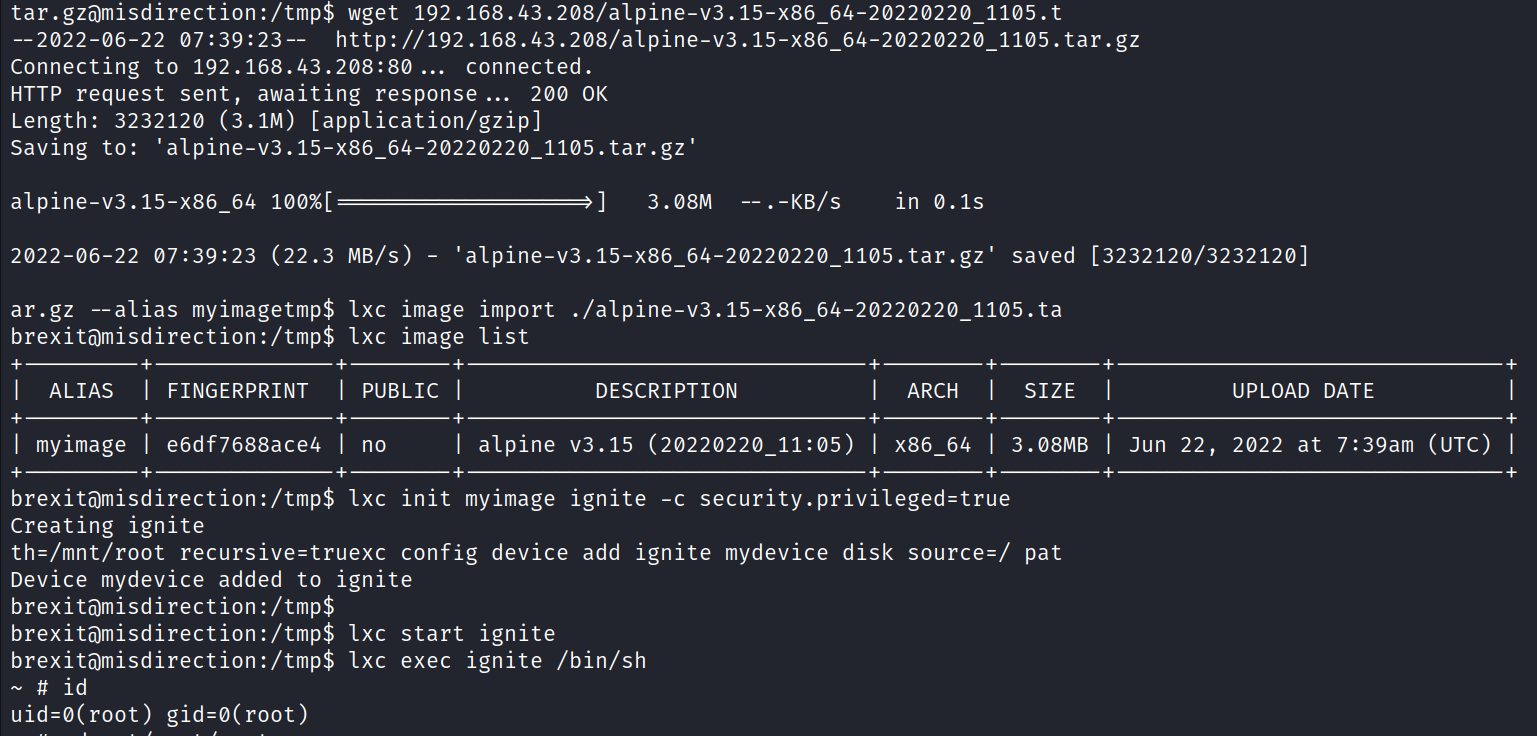Image resolution: width=1537 pixels, height=736 pixels.
Task: Click the SIZE column header
Action: 1049,391
